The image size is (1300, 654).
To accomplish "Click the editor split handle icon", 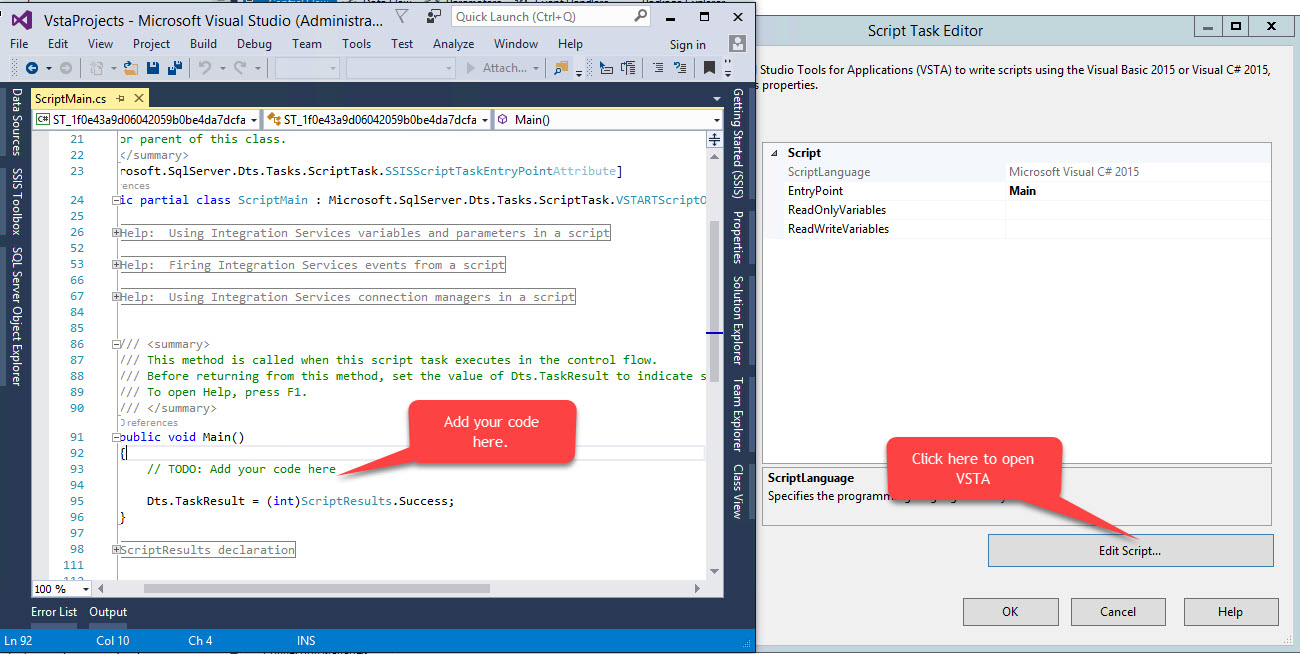I will [715, 140].
